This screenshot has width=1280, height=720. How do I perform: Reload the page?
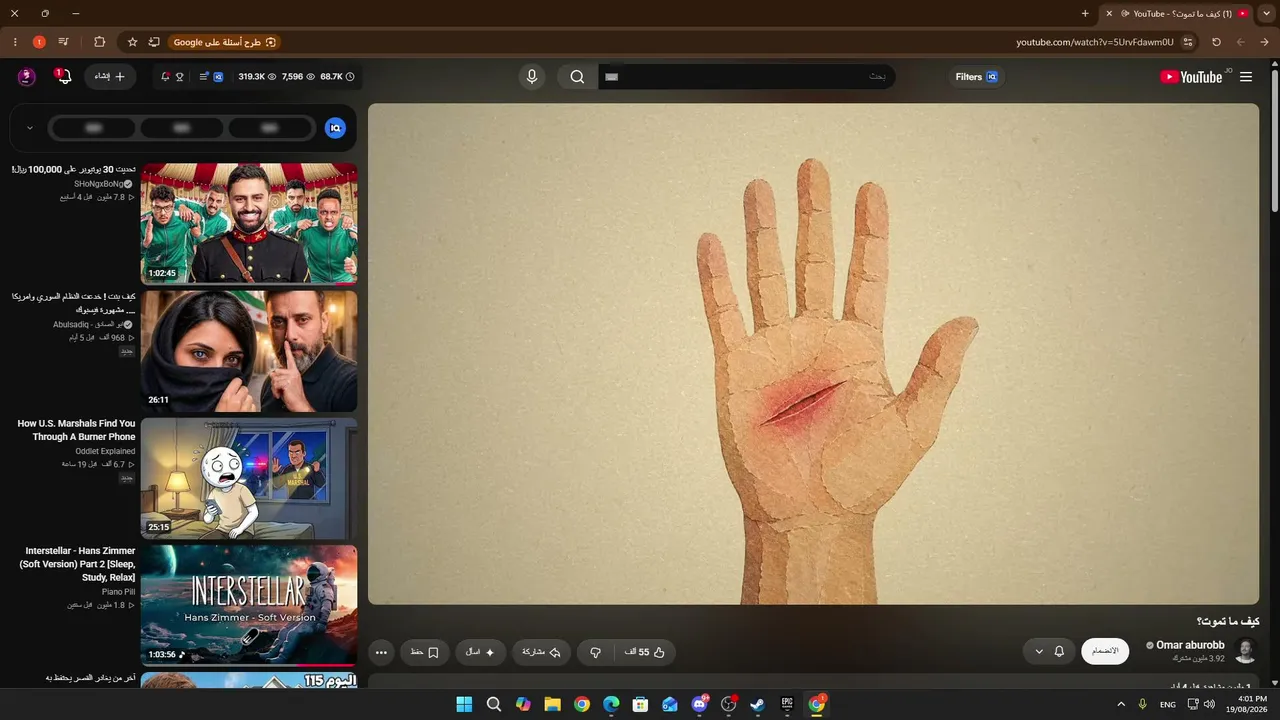(1216, 42)
